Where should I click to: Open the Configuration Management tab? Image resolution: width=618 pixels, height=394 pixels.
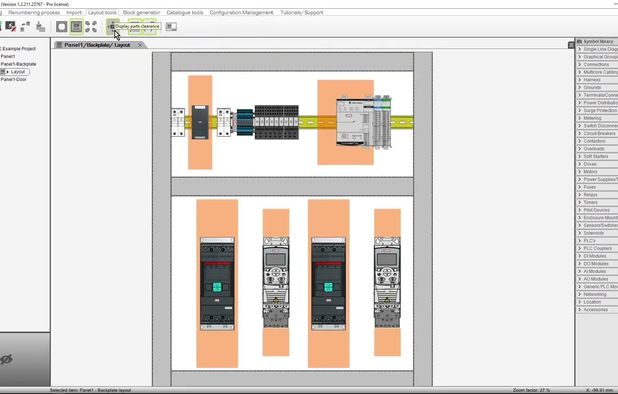tap(241, 13)
